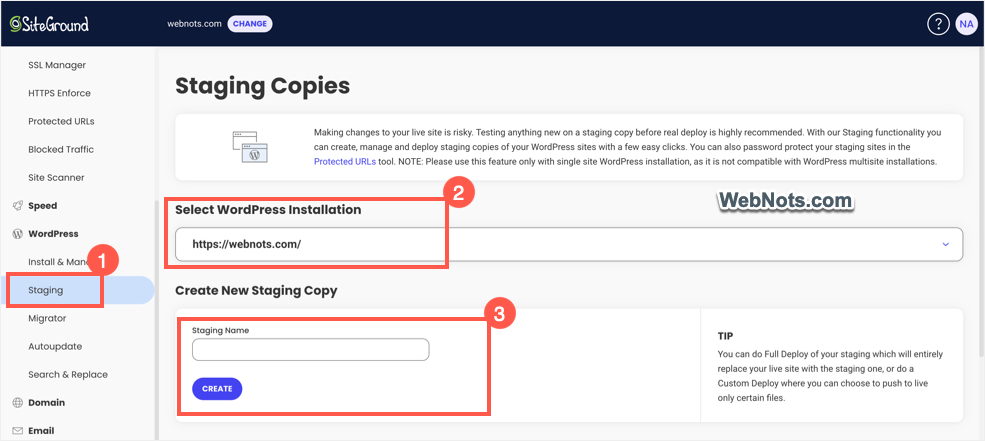Click the Email envelope icon
The width and height of the screenshot is (985, 441).
17,431
